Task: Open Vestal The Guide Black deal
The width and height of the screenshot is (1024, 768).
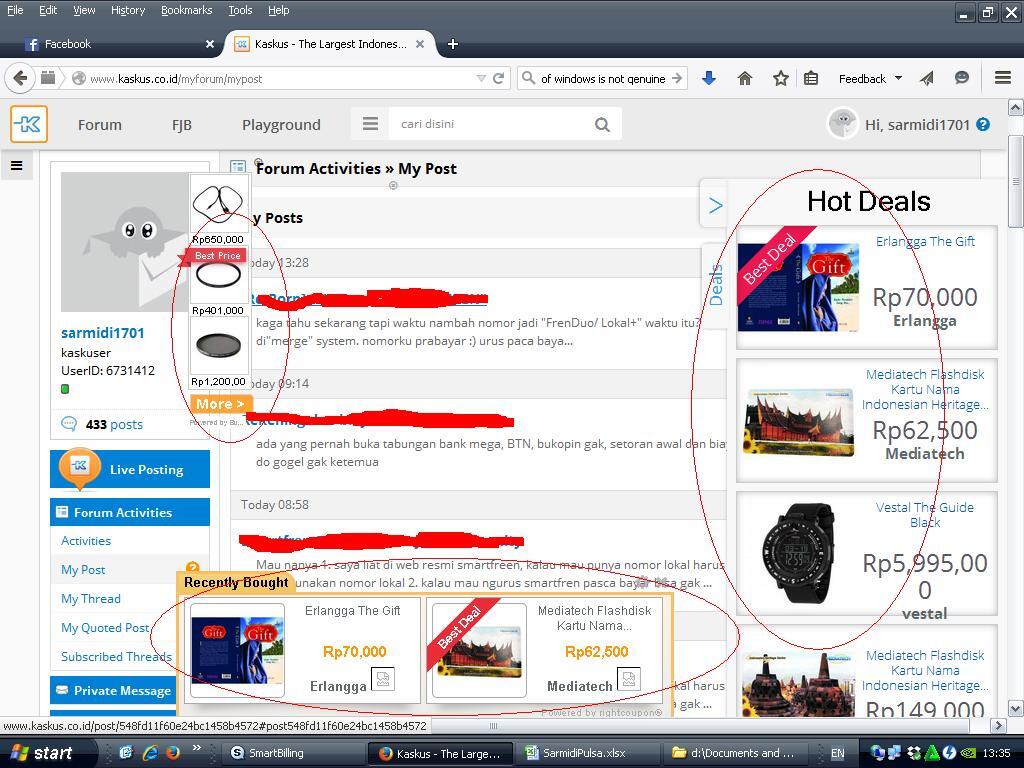Action: pos(867,554)
